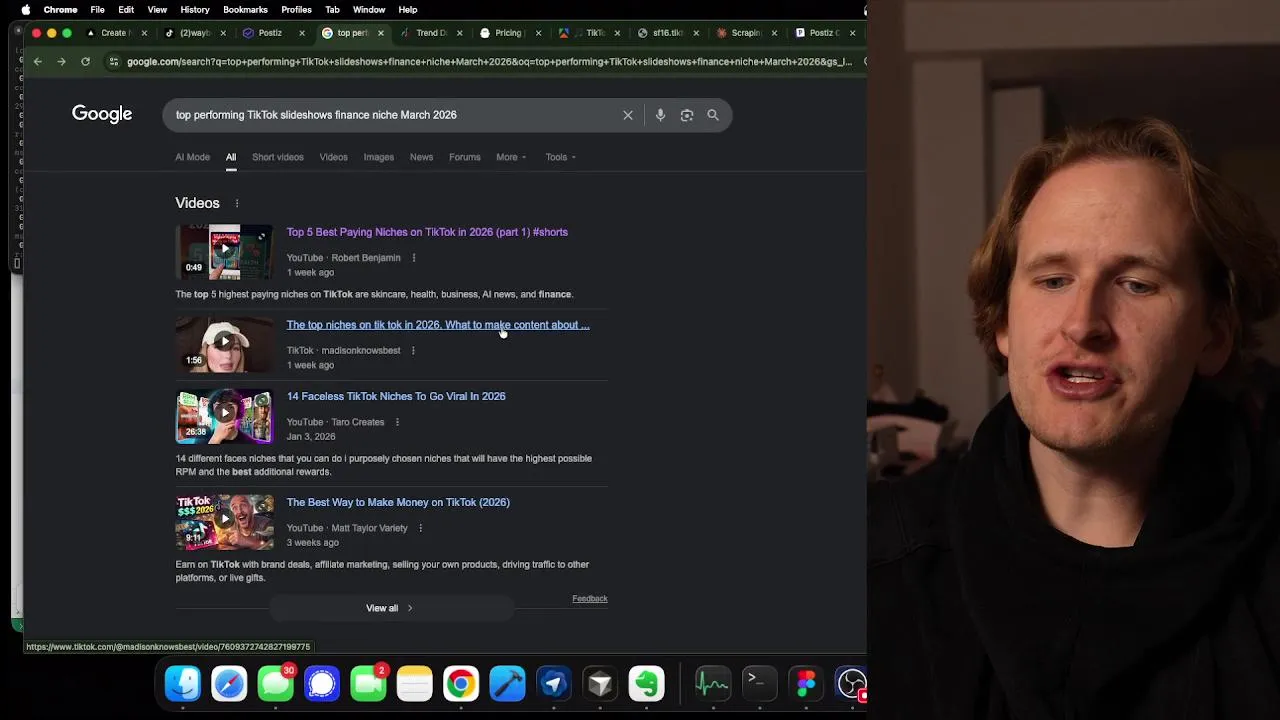Open more options for the Taro Creates result
This screenshot has width=1280, height=720.
pyautogui.click(x=397, y=422)
